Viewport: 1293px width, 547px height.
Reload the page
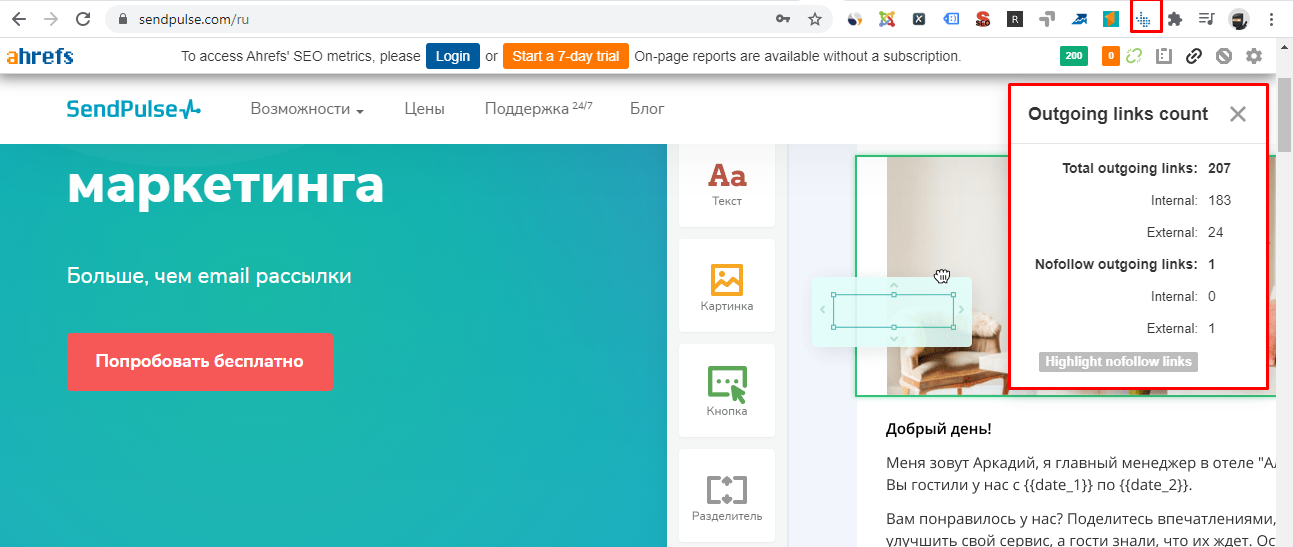pos(84,19)
